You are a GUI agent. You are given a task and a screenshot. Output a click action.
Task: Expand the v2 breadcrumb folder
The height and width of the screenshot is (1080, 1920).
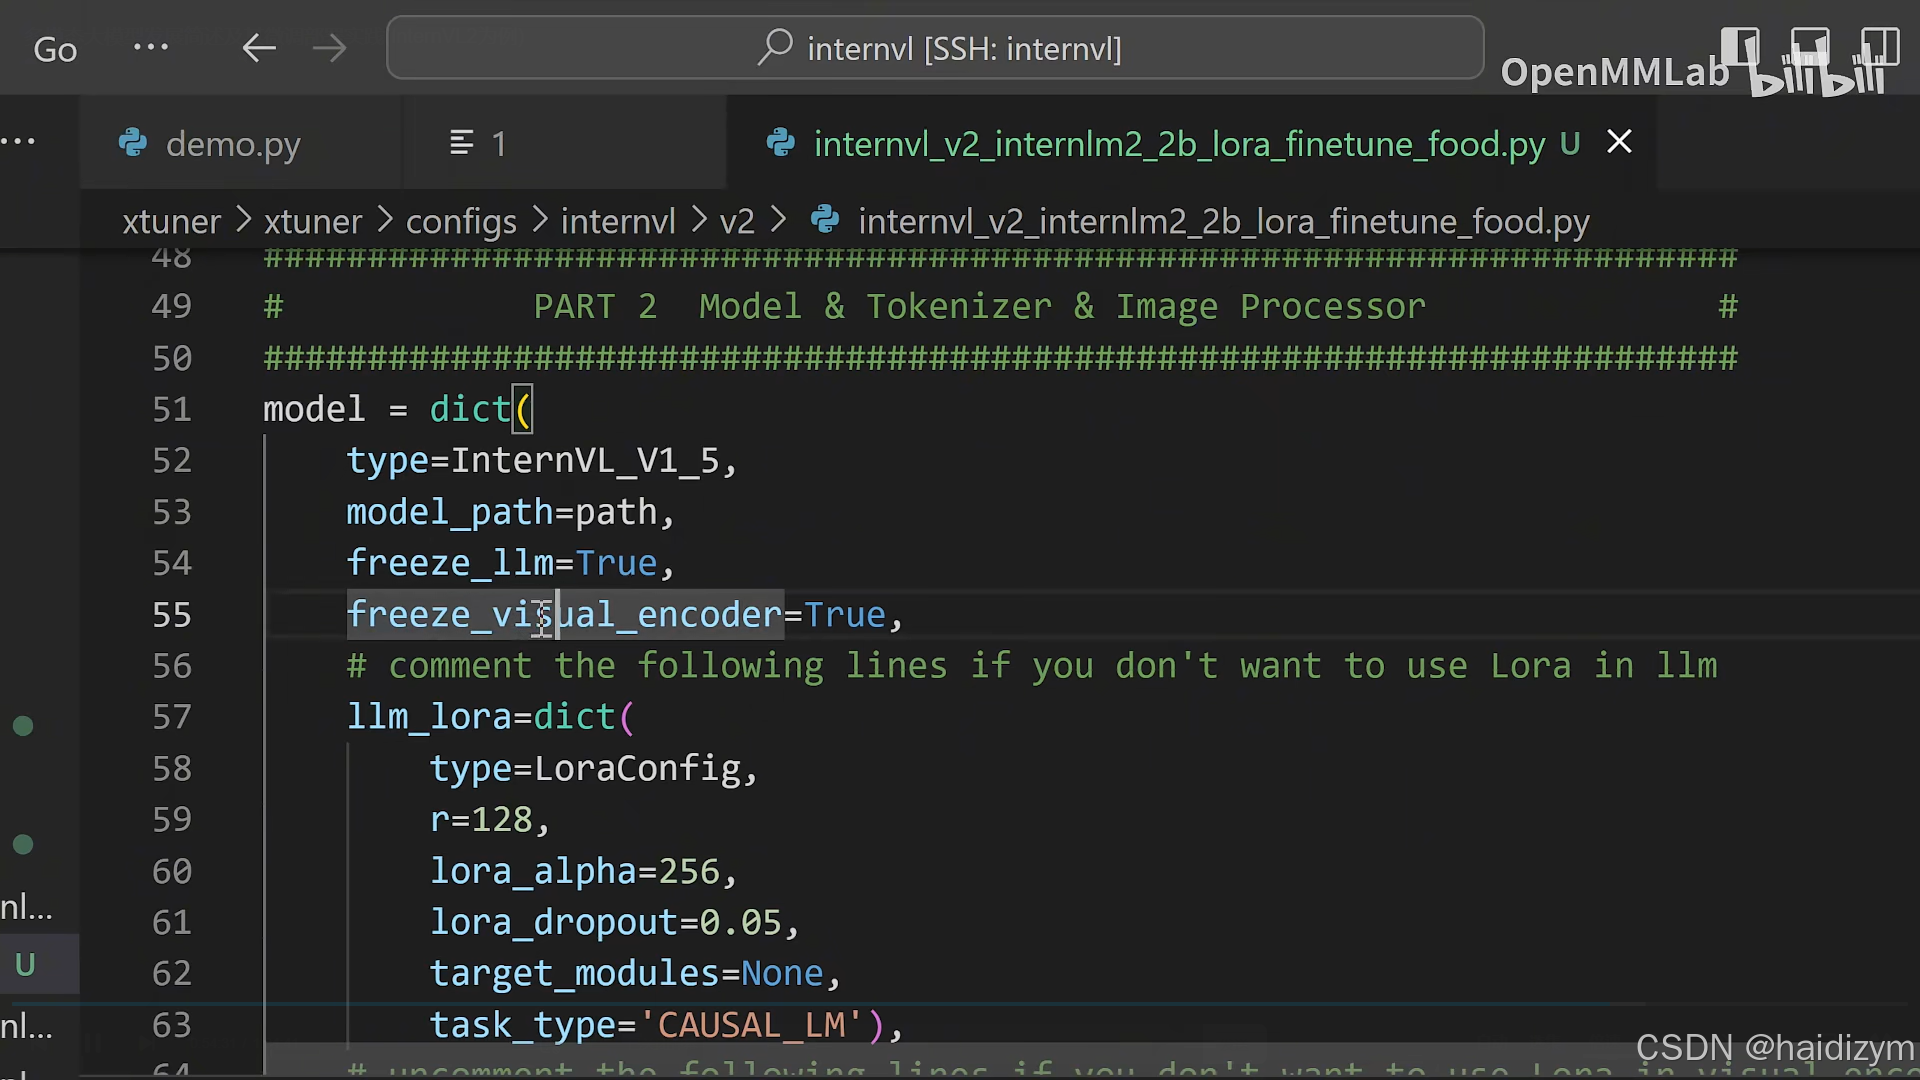coord(737,221)
